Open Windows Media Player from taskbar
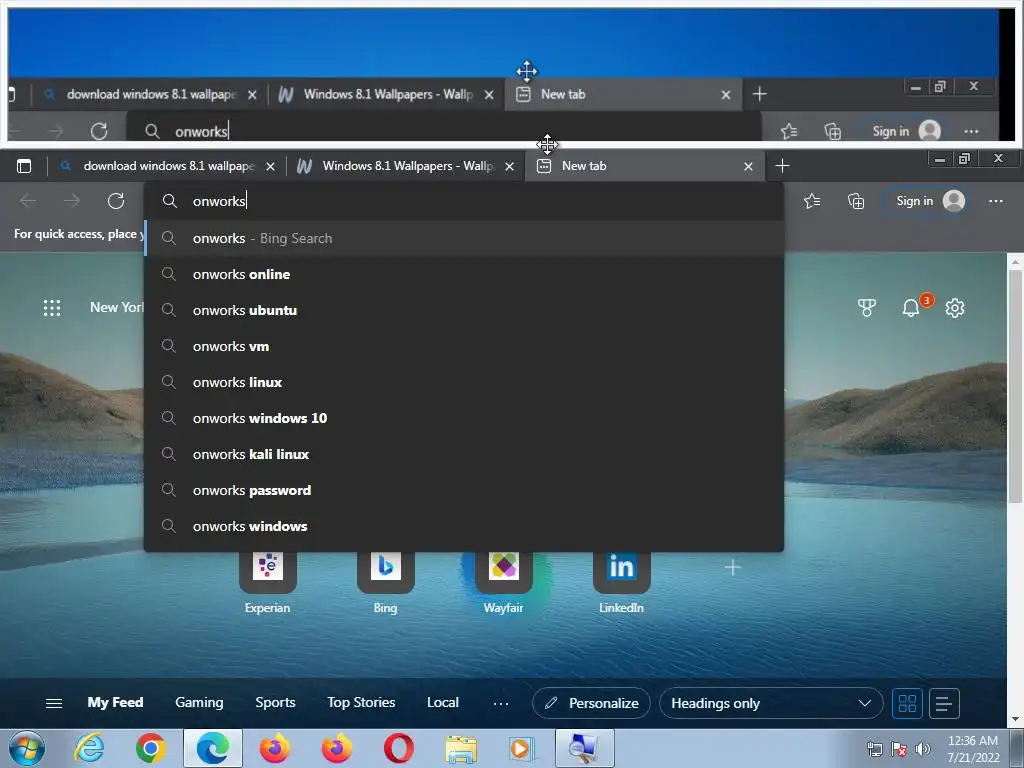The image size is (1024, 768). pos(521,748)
